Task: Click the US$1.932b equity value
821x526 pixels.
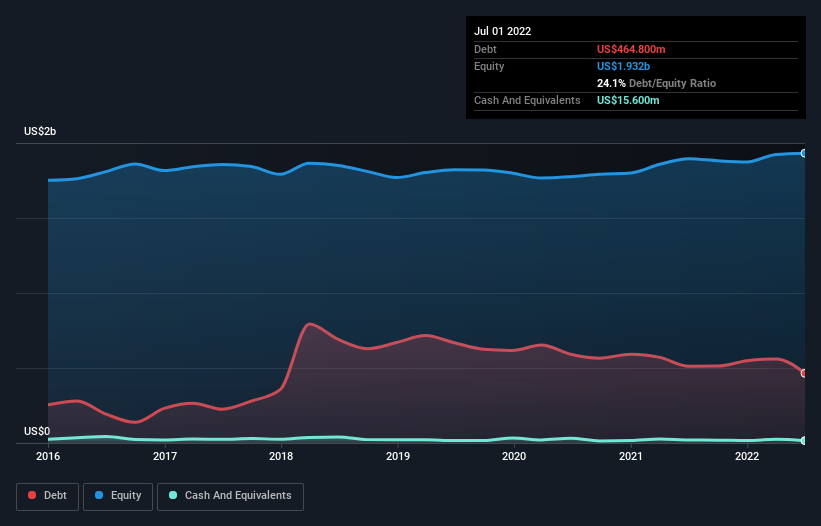Action: tap(624, 66)
